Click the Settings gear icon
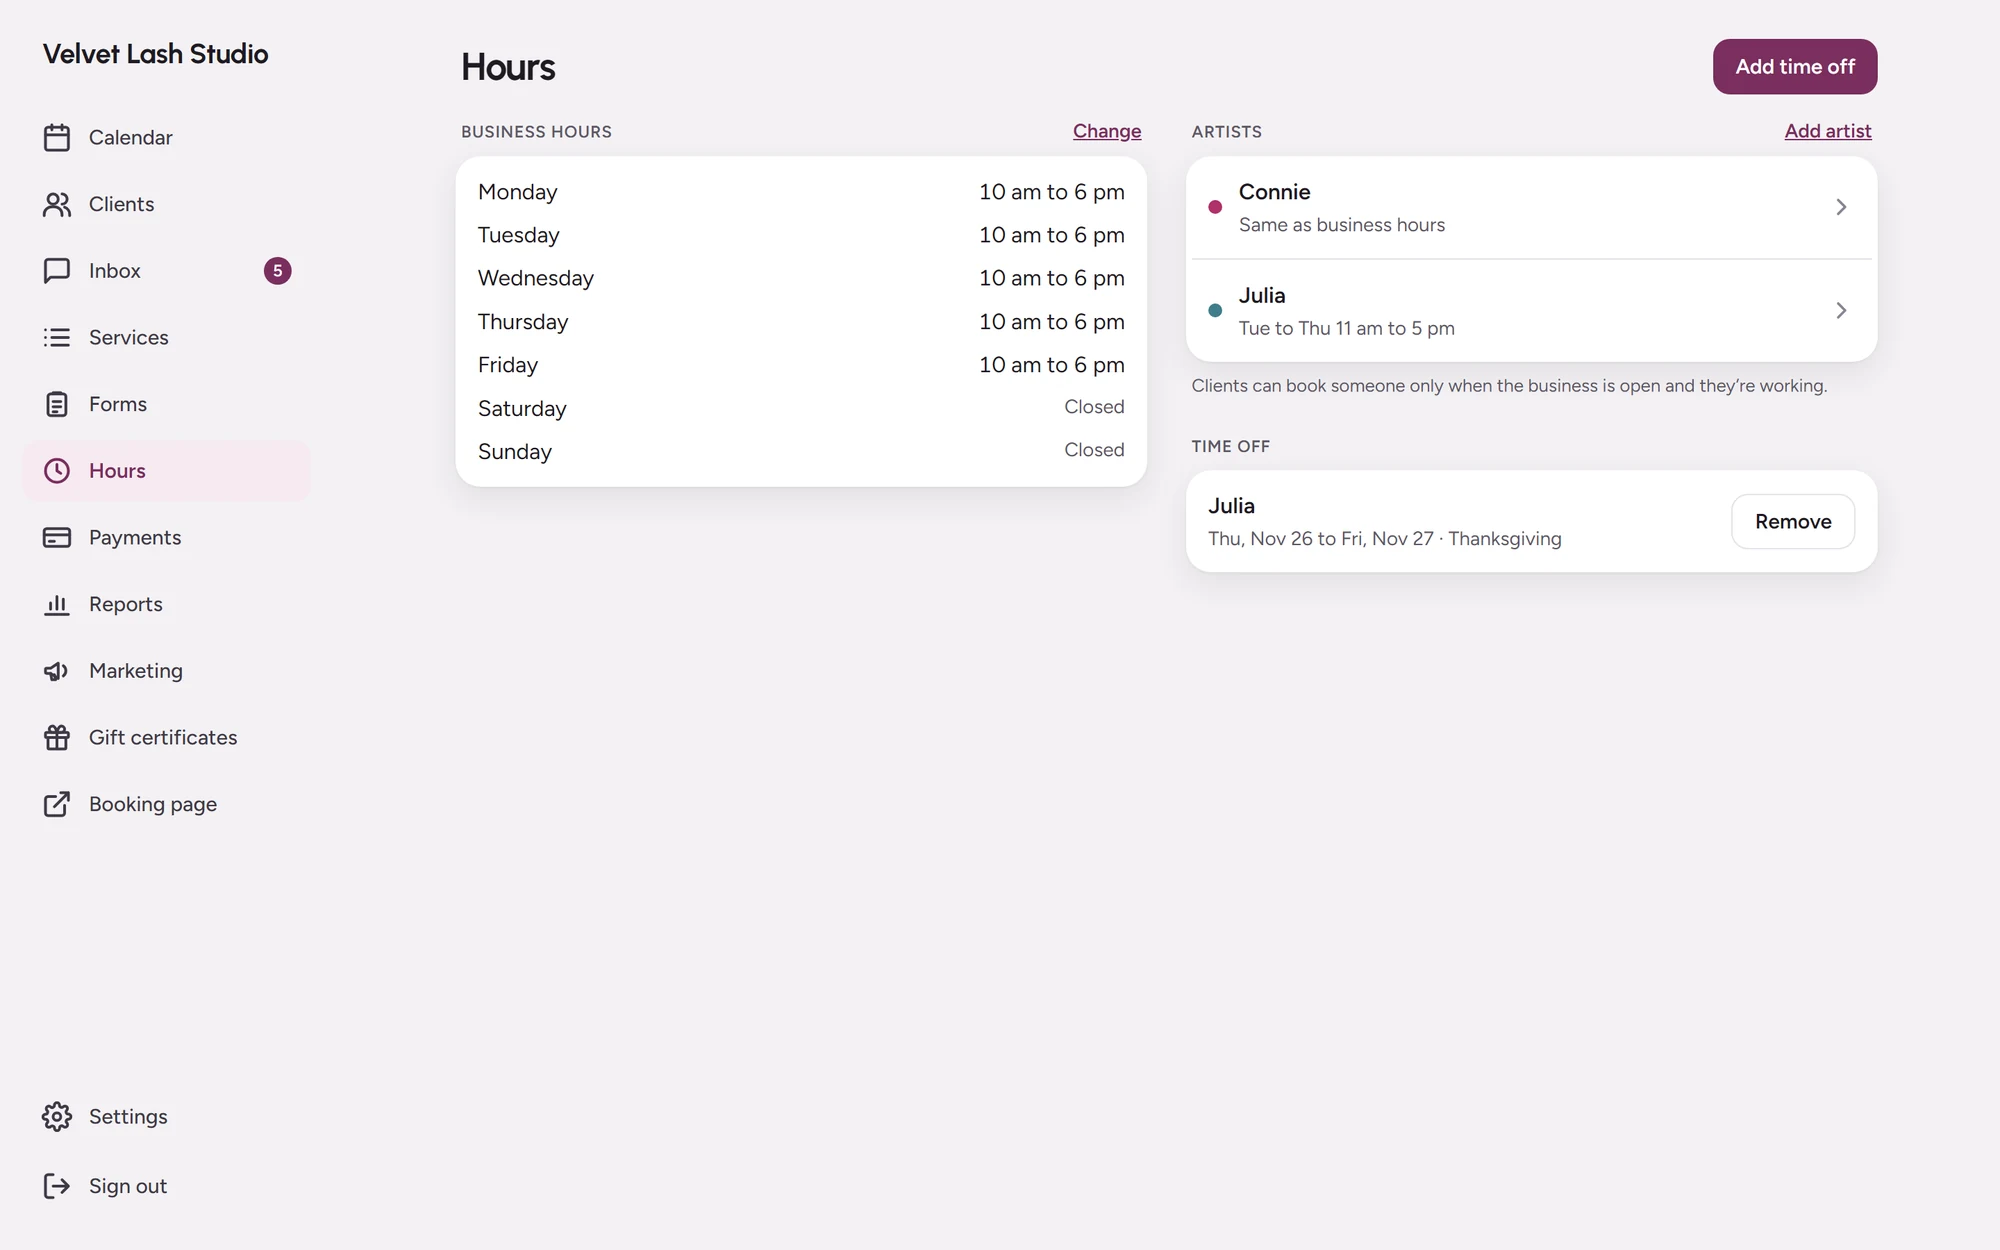 [x=57, y=1116]
